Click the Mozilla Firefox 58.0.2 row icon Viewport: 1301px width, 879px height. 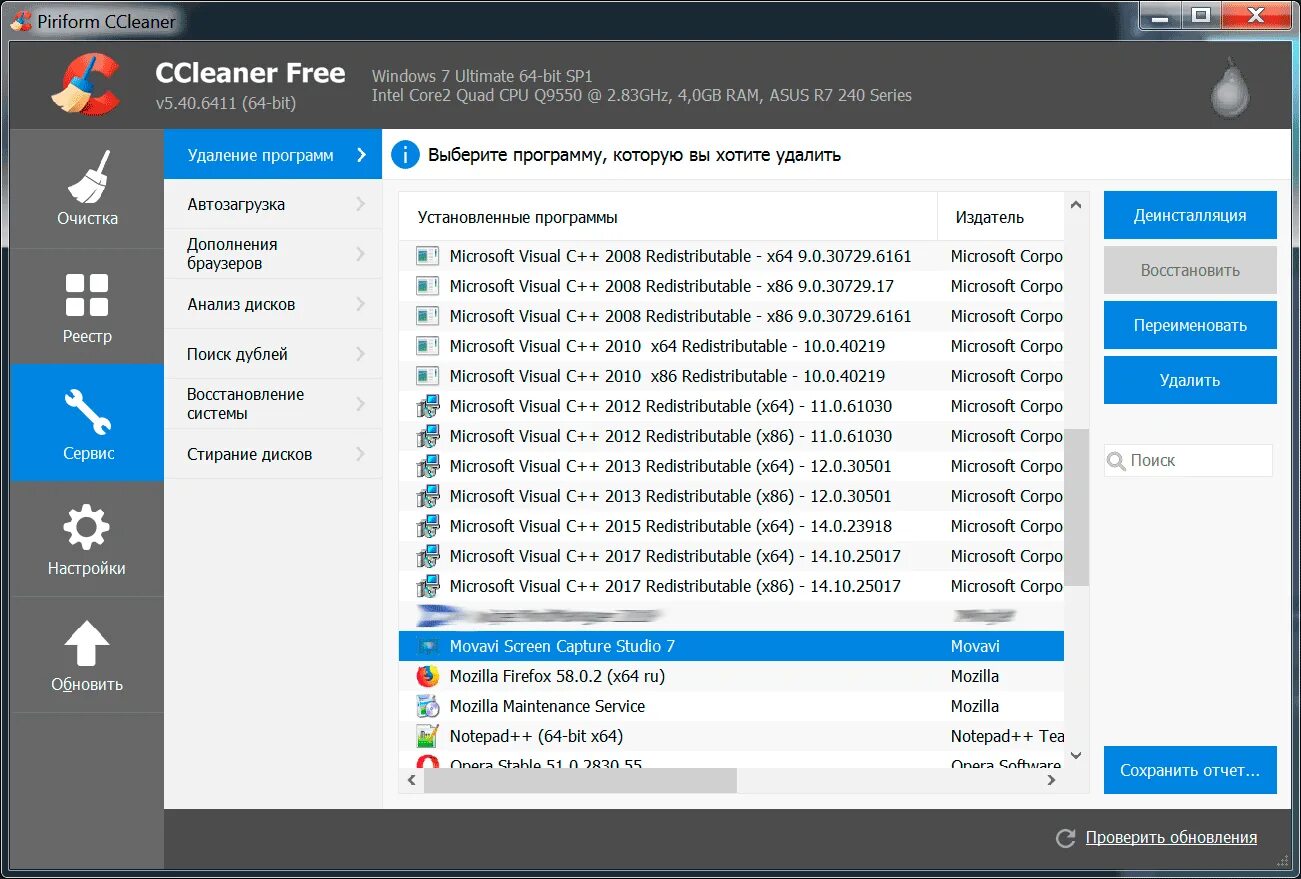coord(428,676)
